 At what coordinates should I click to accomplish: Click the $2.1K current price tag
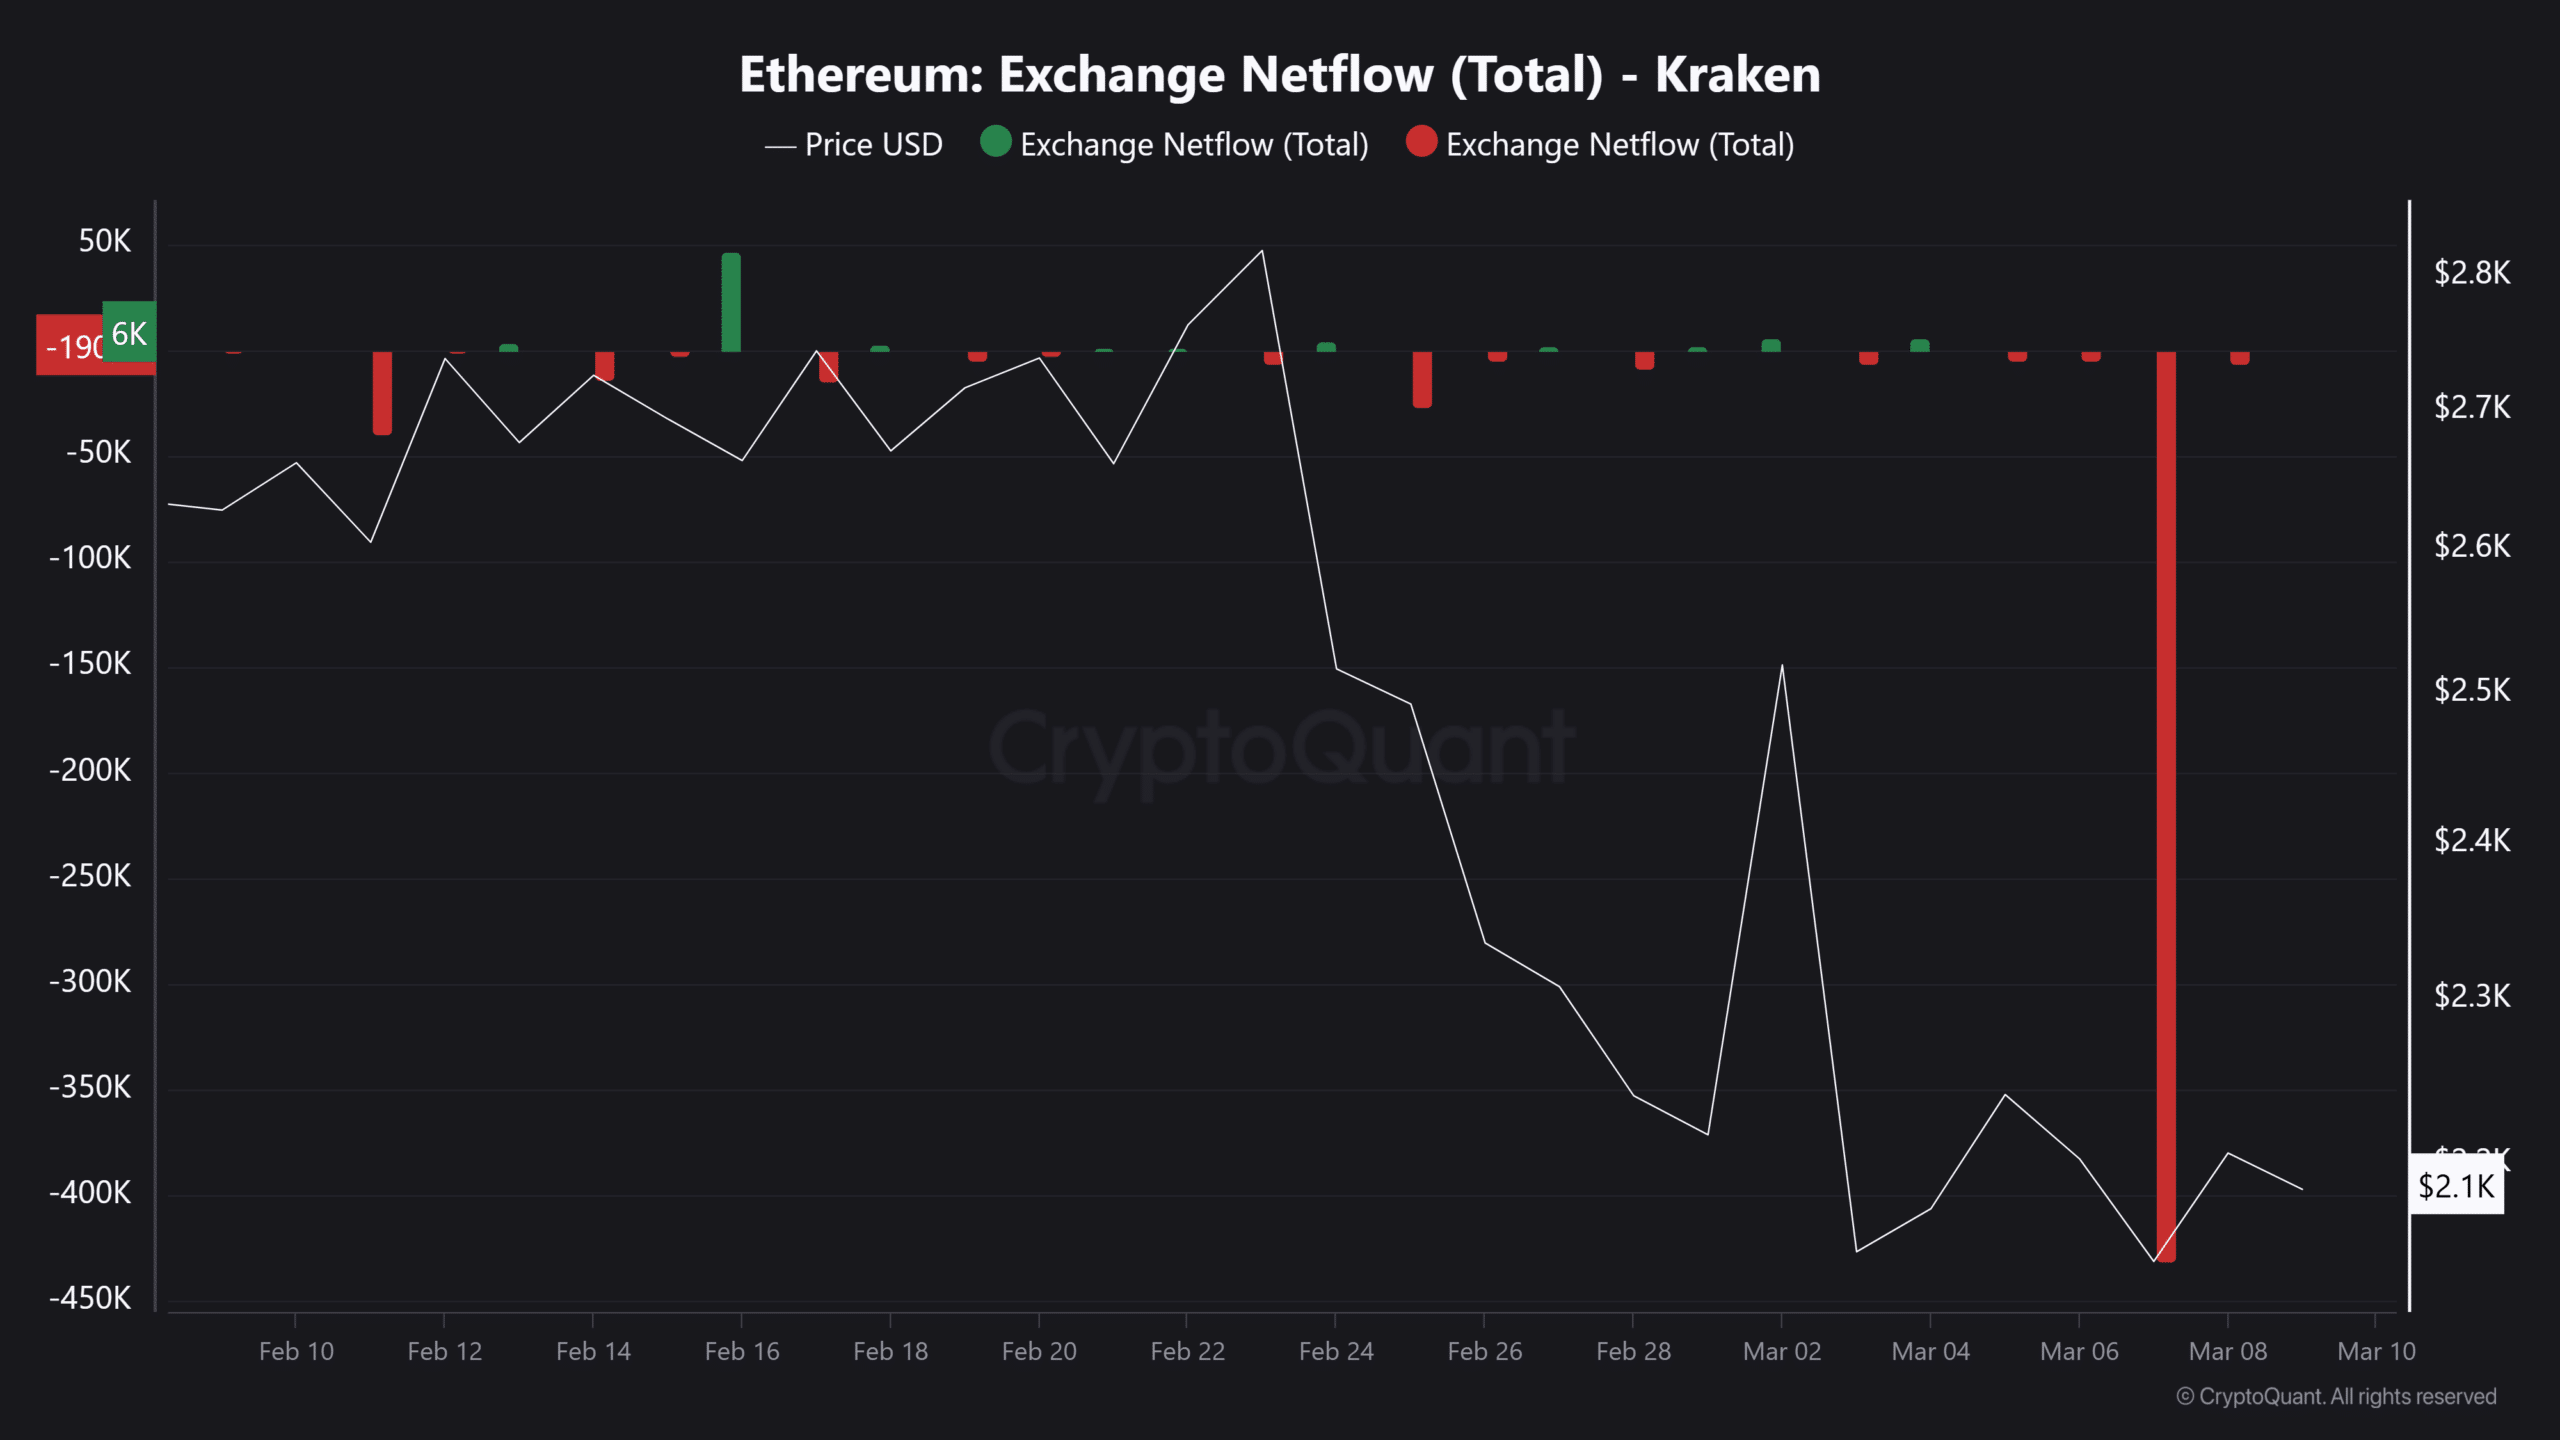pyautogui.click(x=2456, y=1186)
